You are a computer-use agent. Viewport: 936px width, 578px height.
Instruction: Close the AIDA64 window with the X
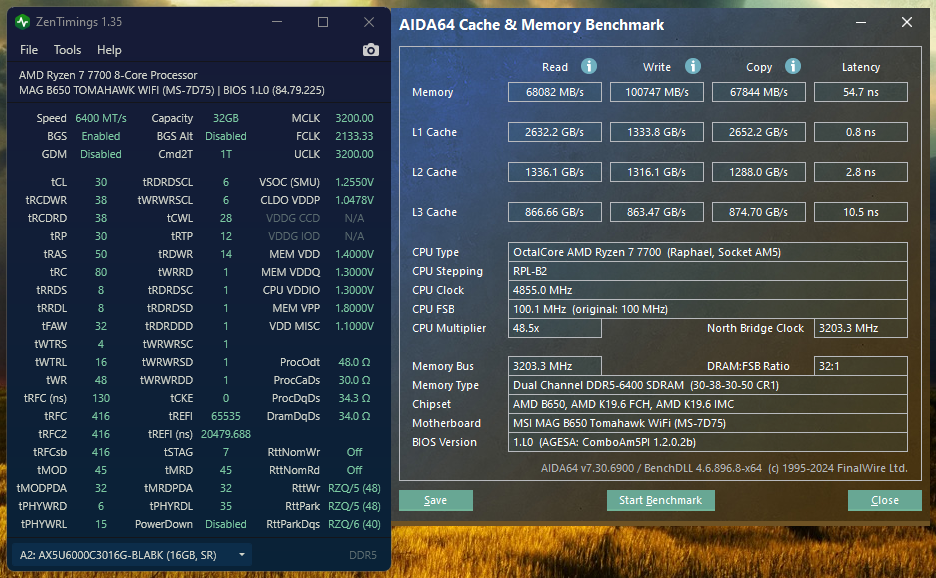[x=907, y=23]
